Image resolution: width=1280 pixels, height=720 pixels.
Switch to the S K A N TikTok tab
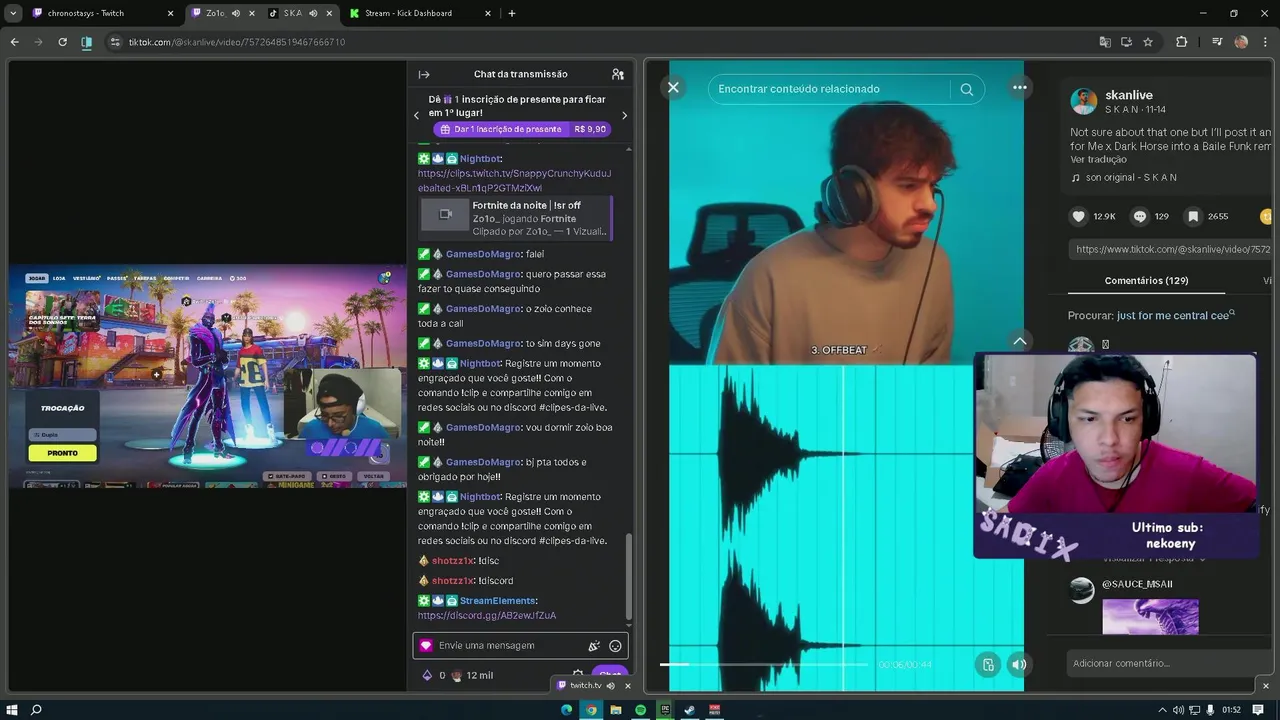pyautogui.click(x=292, y=13)
